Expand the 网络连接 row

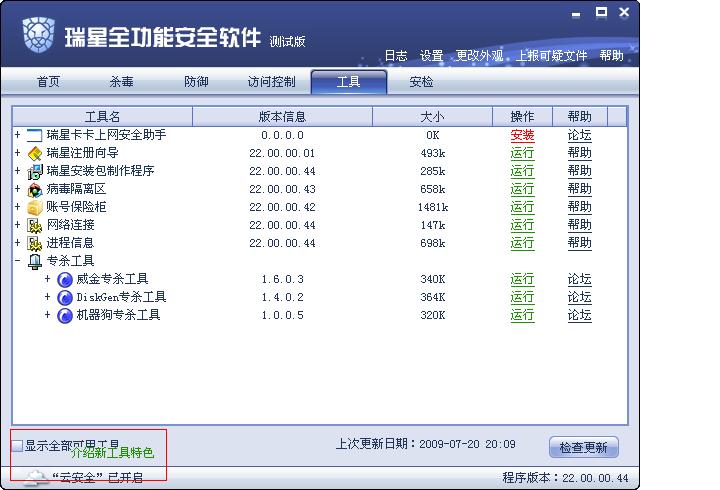coord(17,225)
